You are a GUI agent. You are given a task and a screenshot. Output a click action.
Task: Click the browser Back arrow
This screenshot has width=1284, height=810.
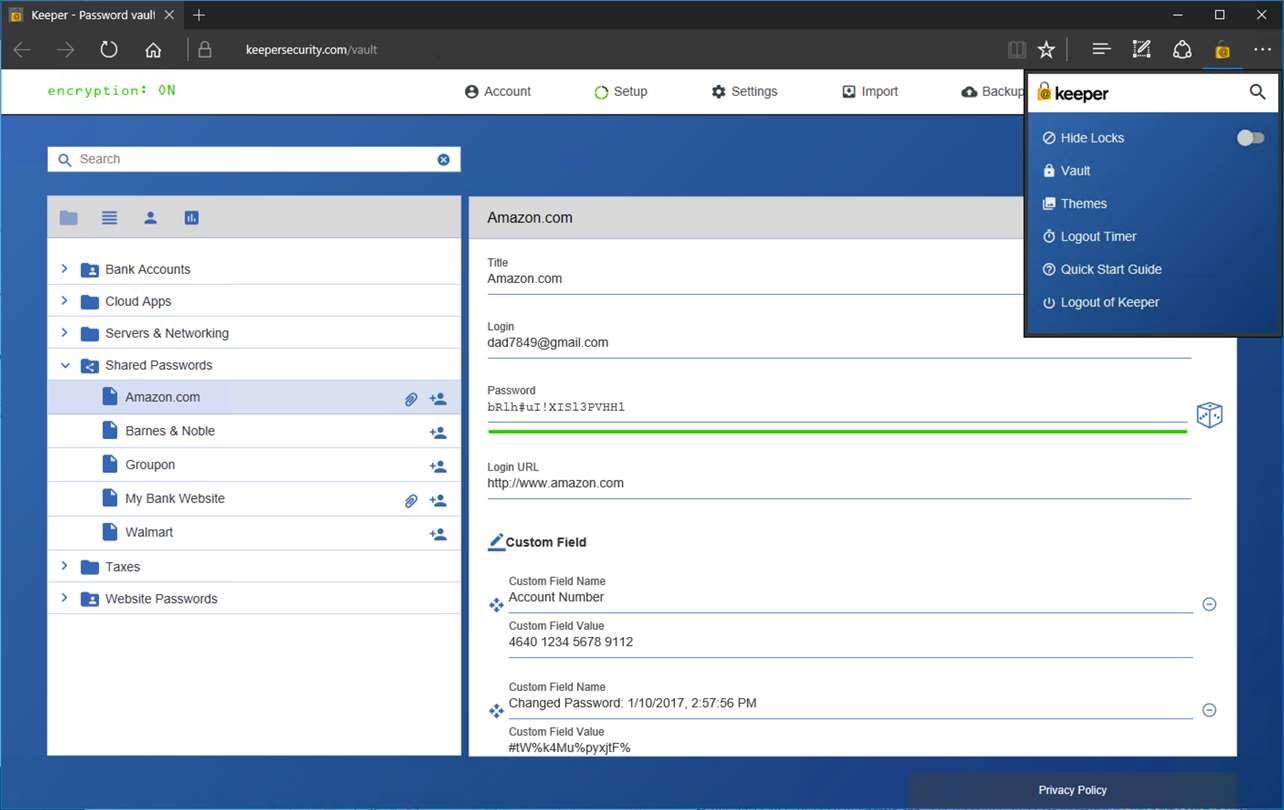coord(22,49)
